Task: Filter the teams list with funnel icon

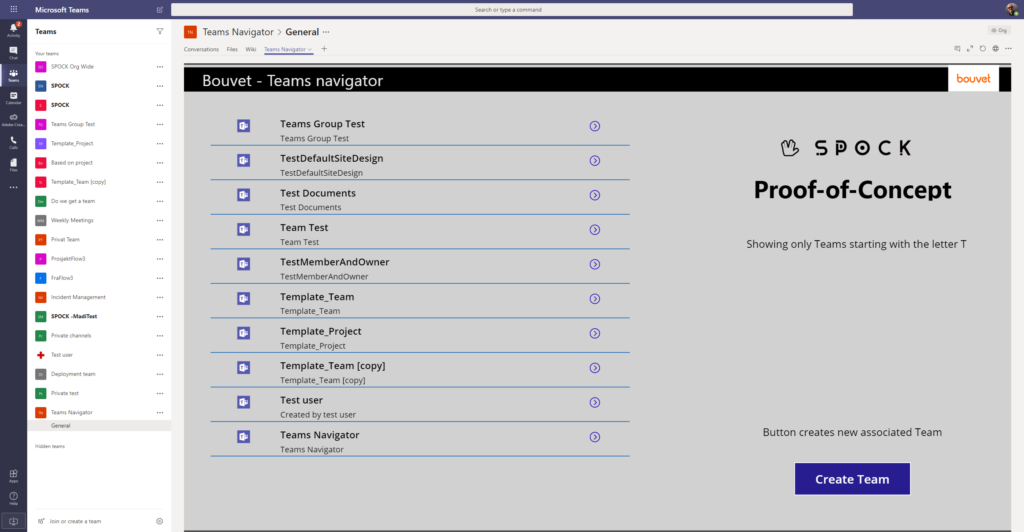Action: [x=159, y=31]
